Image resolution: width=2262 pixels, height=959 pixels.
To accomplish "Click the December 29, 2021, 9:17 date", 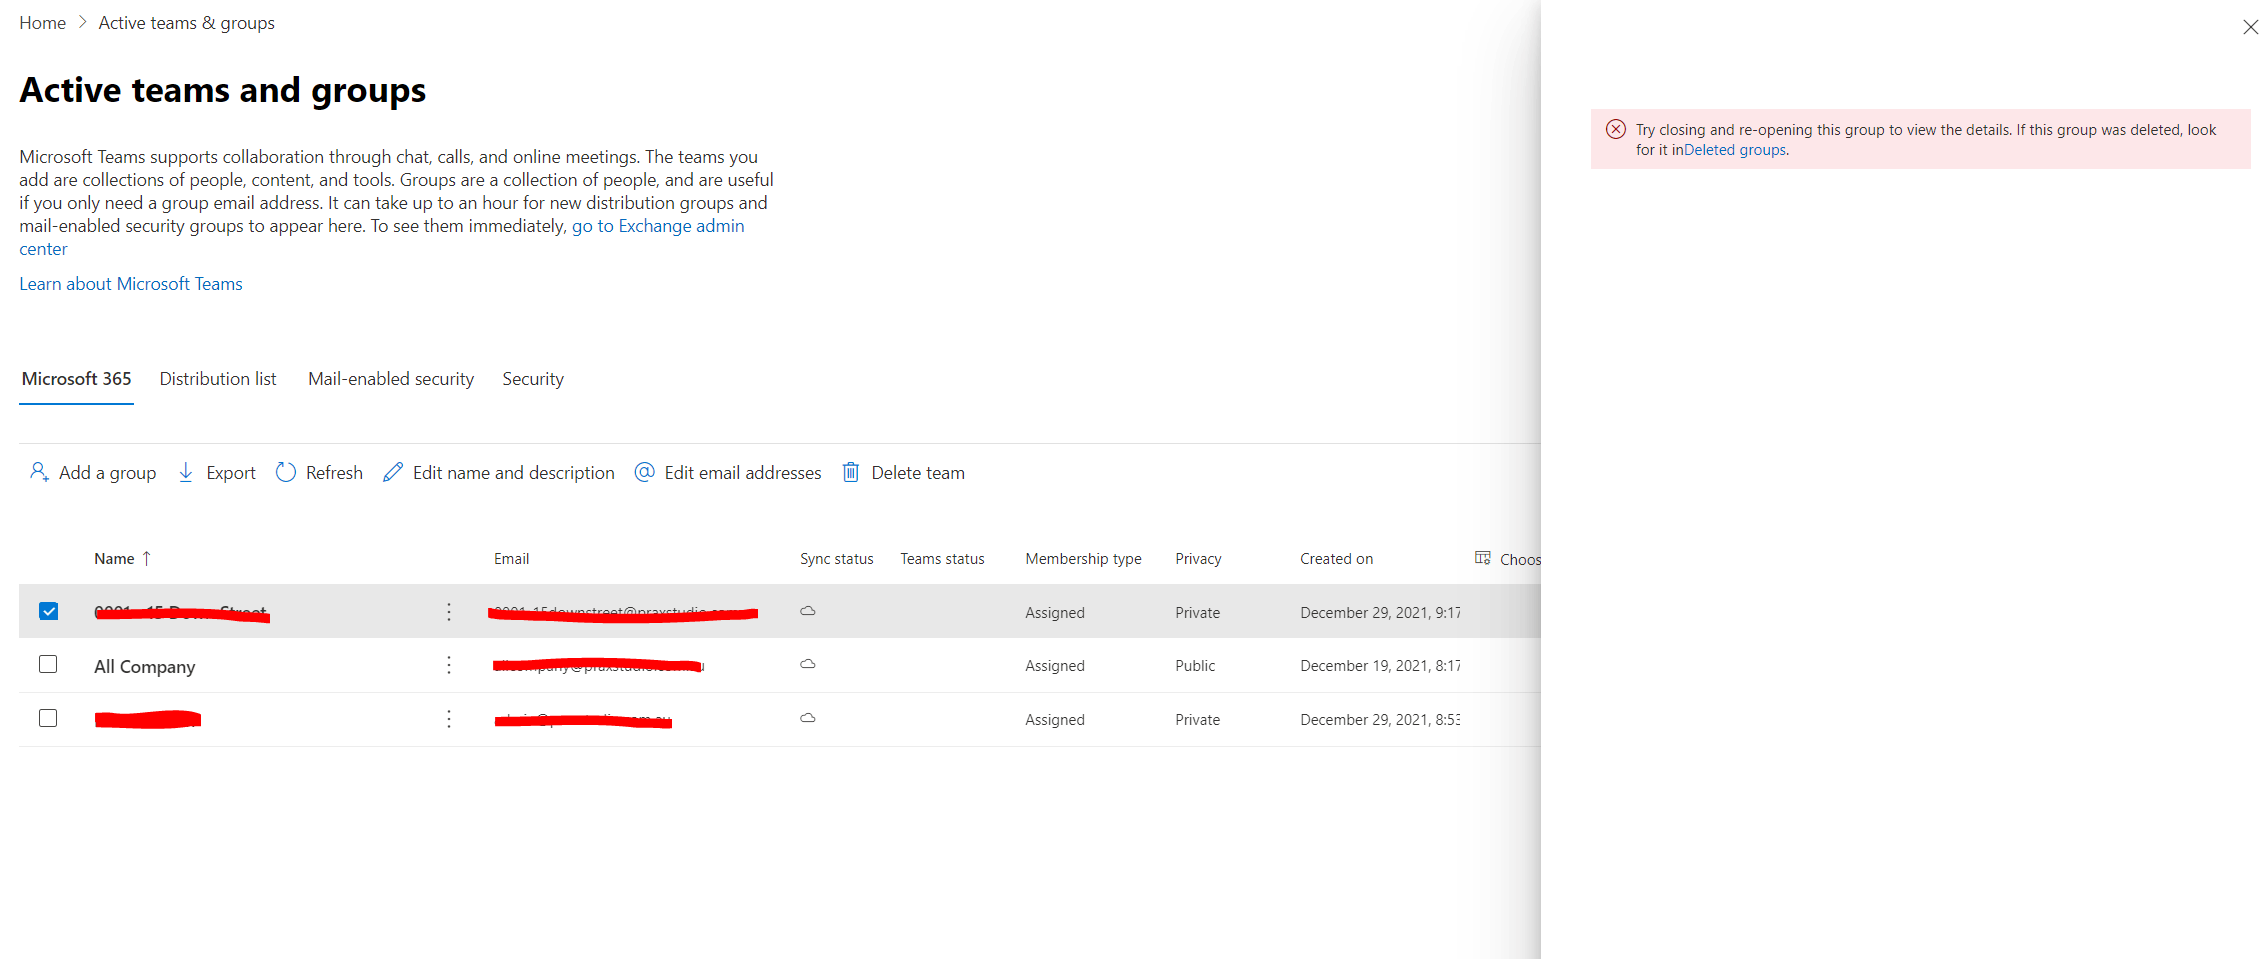I will (1380, 613).
